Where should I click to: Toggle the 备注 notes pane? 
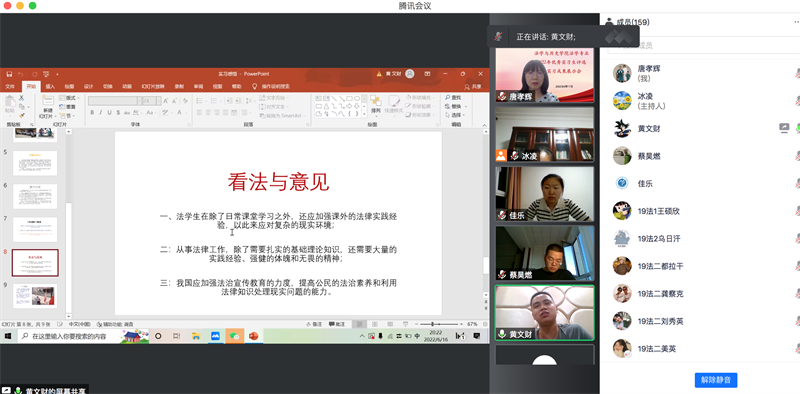314,324
